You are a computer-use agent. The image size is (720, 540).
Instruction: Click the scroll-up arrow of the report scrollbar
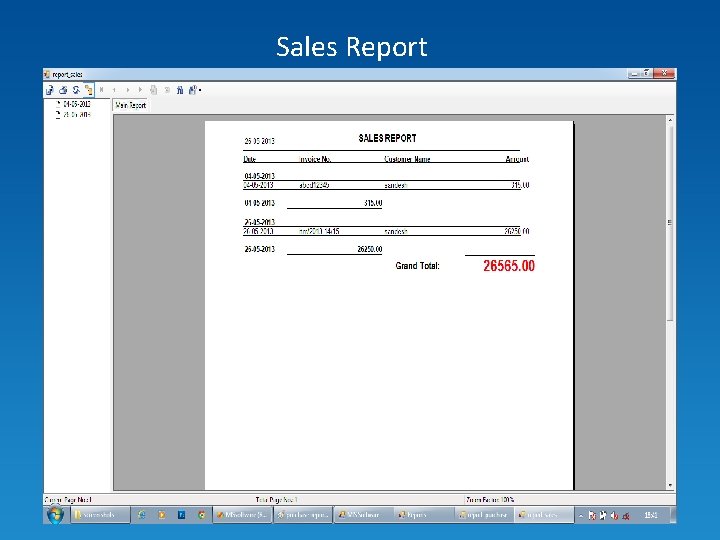(x=670, y=120)
